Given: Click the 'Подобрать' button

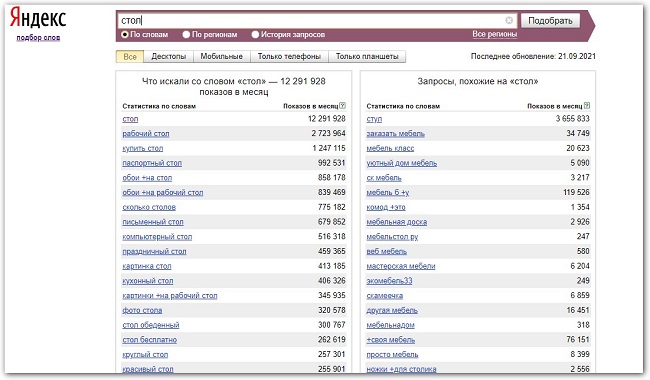Looking at the screenshot, I should point(550,21).
